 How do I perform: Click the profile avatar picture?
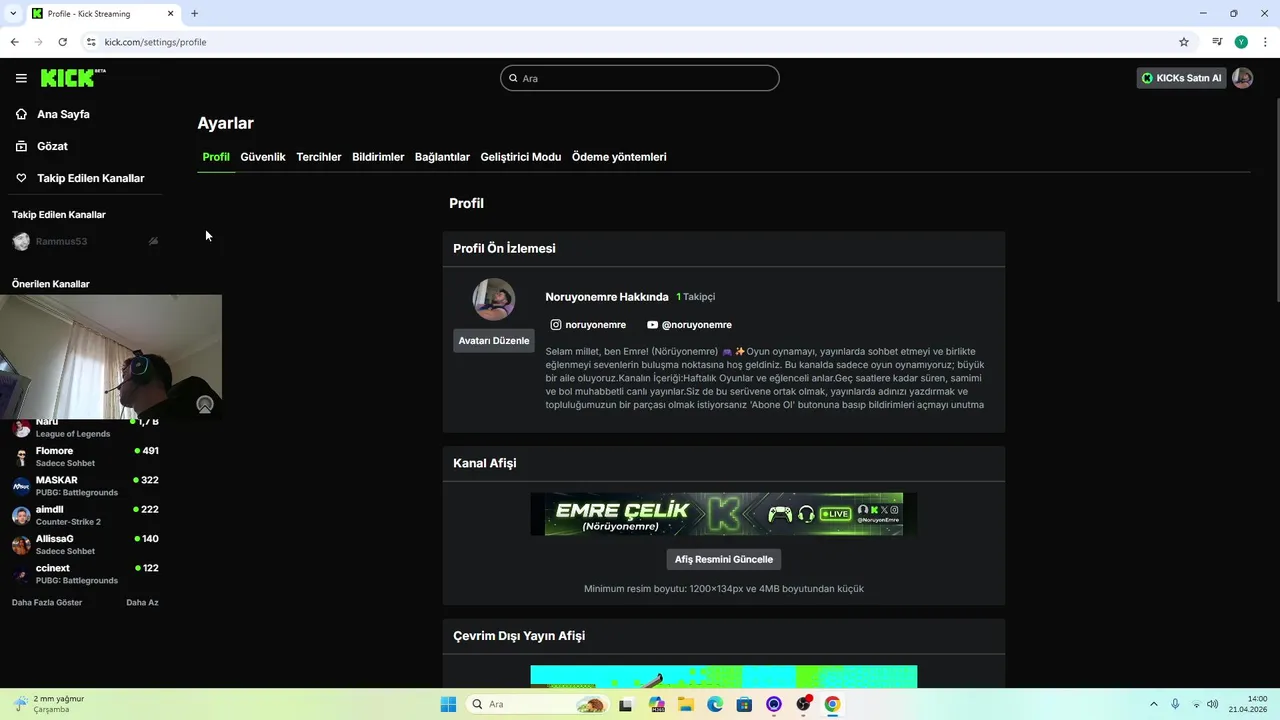(494, 300)
